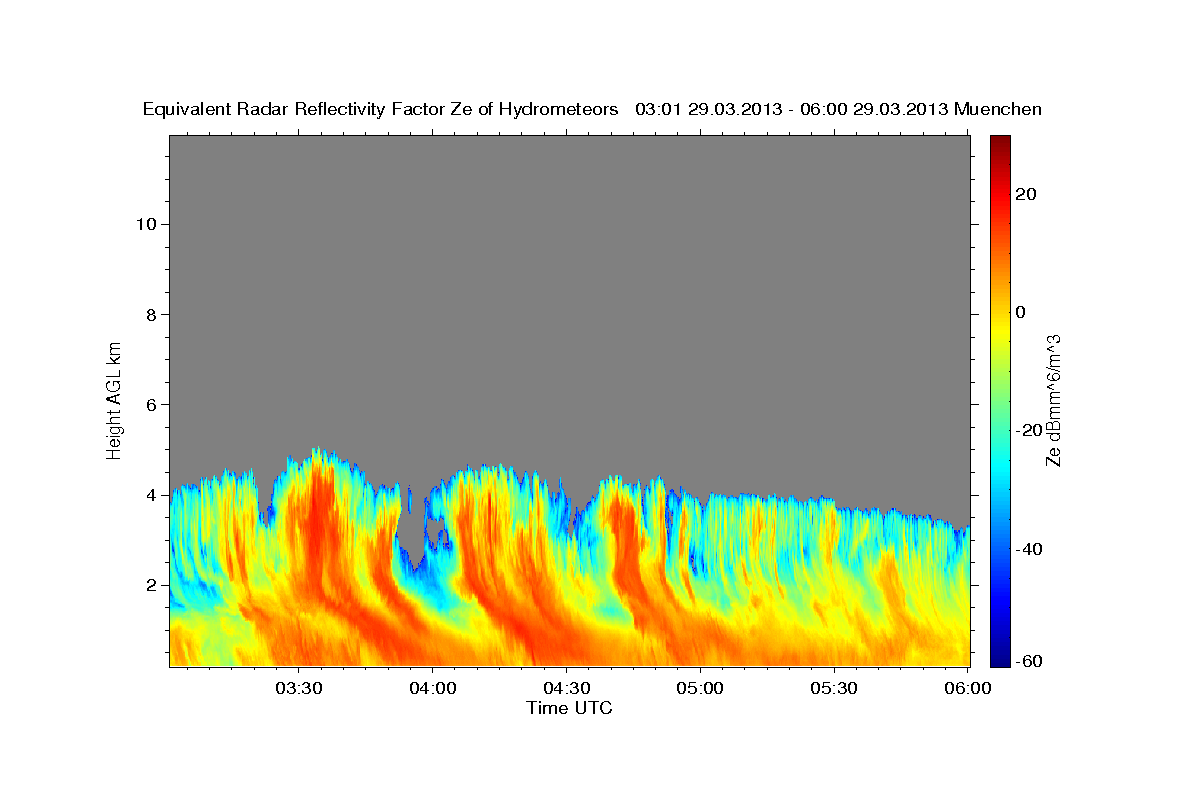Click the dark red top of the colorbar
This screenshot has width=1200, height=800.
tap(999, 146)
